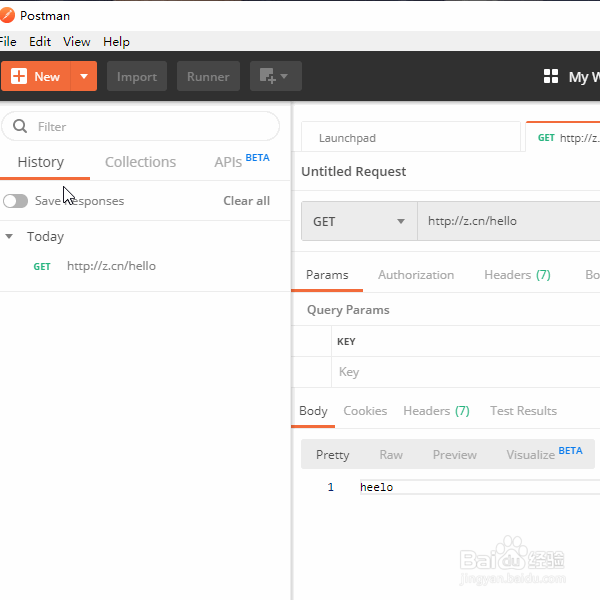Select the response Headers (7) tab

tap(436, 411)
